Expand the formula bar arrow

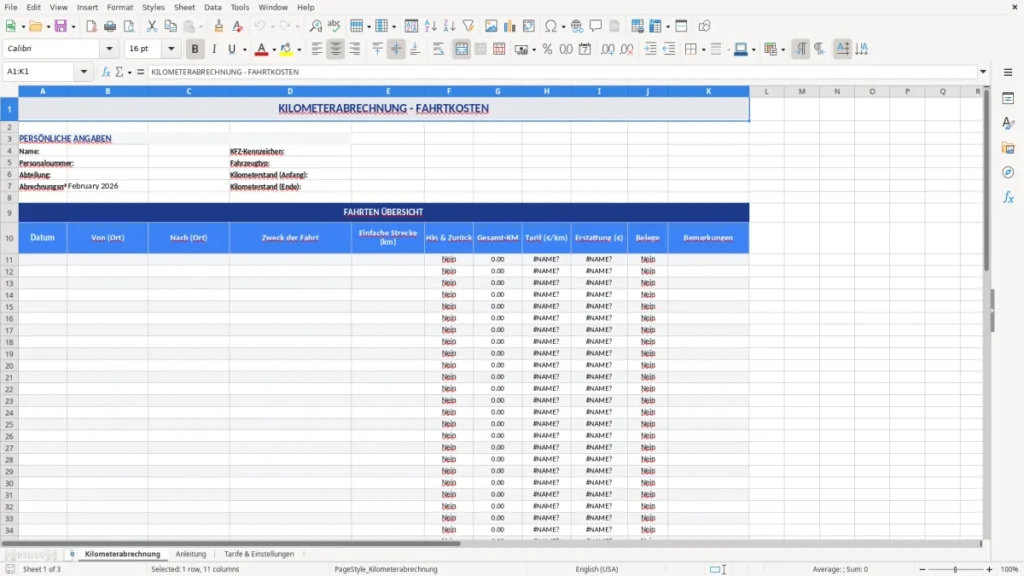coord(983,72)
